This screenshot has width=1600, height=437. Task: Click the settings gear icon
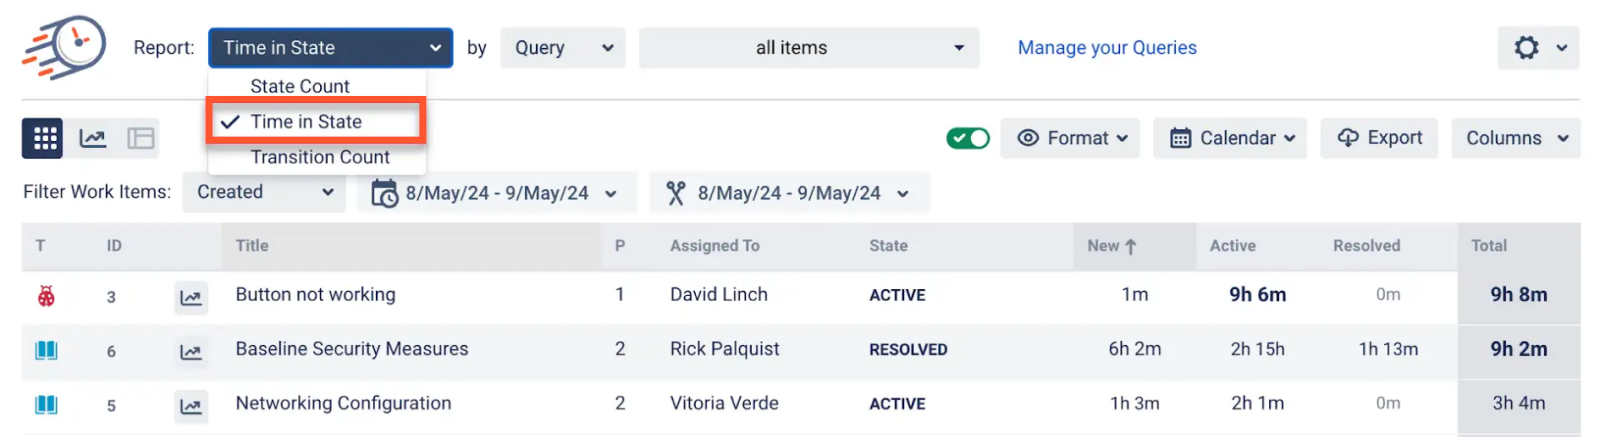[1526, 48]
